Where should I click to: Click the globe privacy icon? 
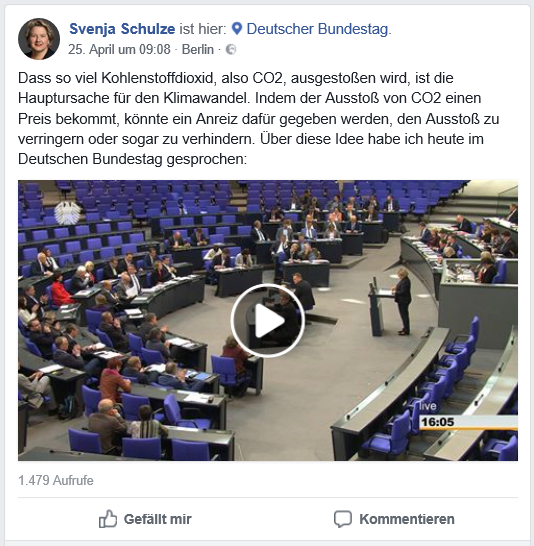231,49
